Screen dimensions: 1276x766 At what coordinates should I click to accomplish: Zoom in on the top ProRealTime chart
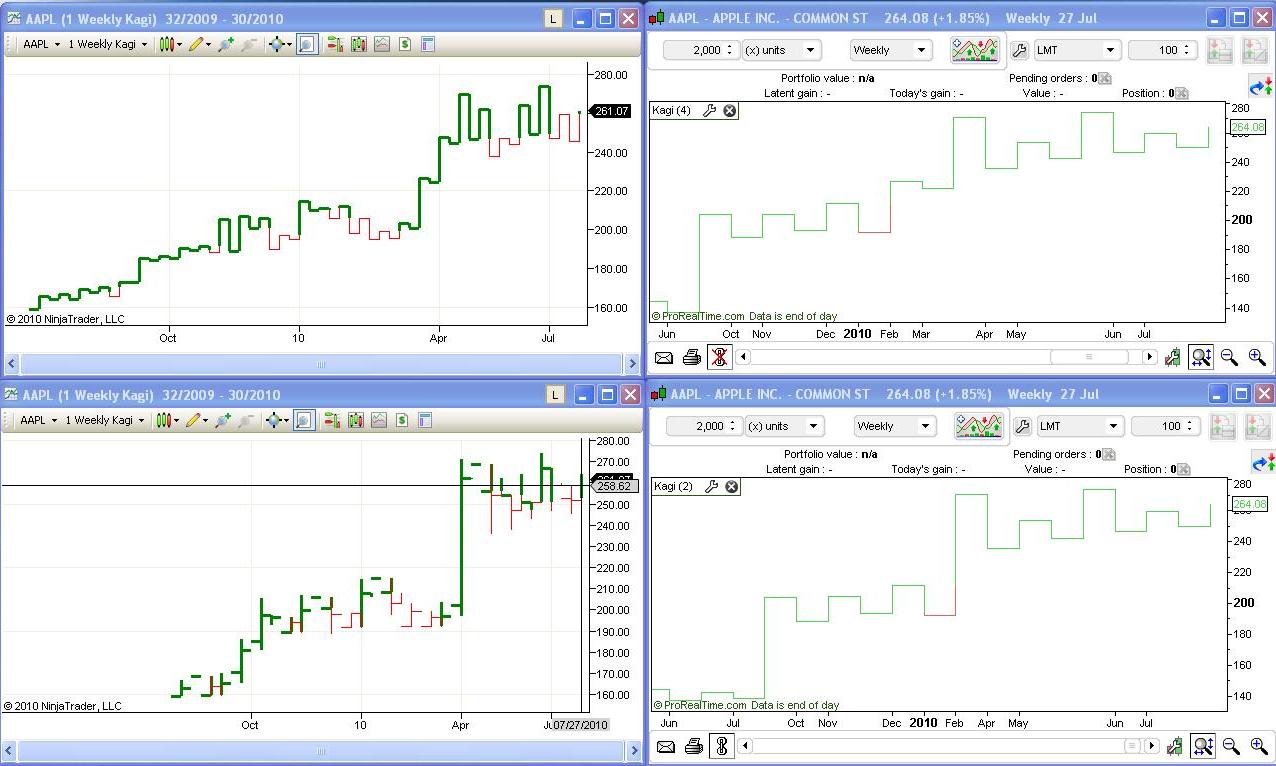point(1257,357)
